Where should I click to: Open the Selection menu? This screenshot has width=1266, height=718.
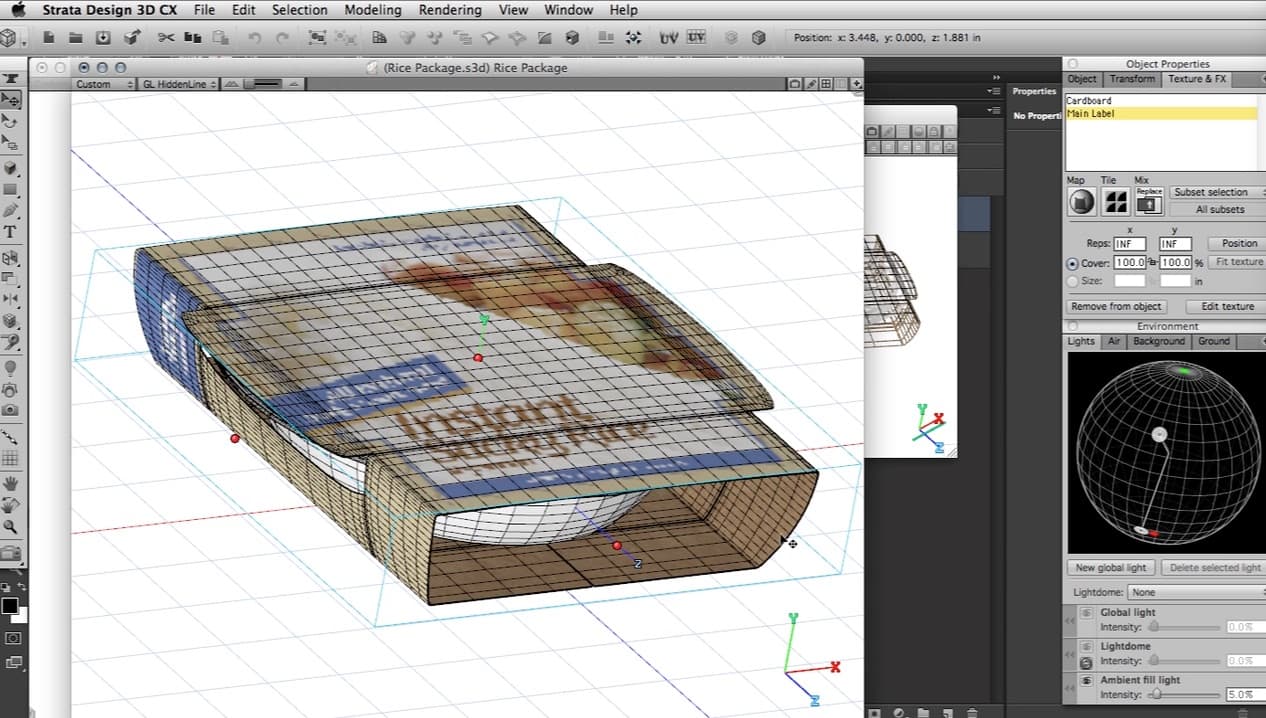coord(299,10)
